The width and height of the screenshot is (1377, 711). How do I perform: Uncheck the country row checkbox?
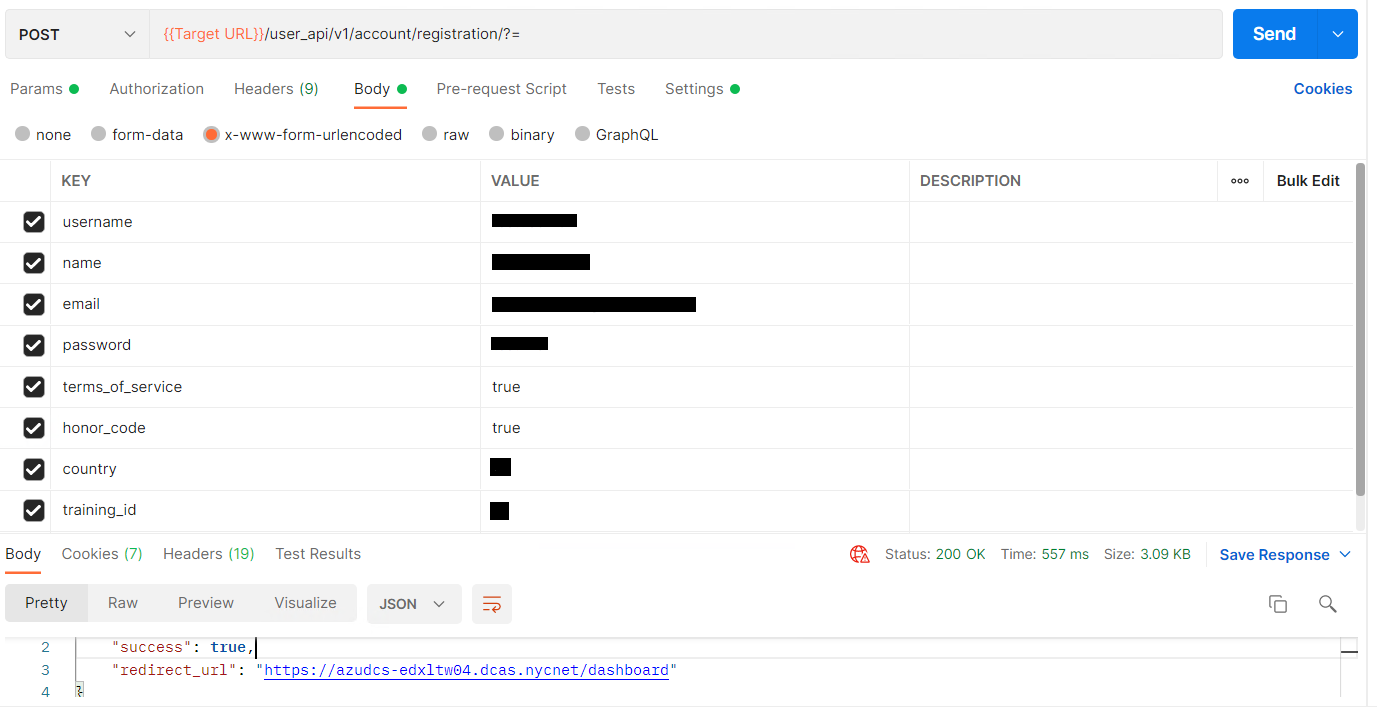(x=34, y=469)
